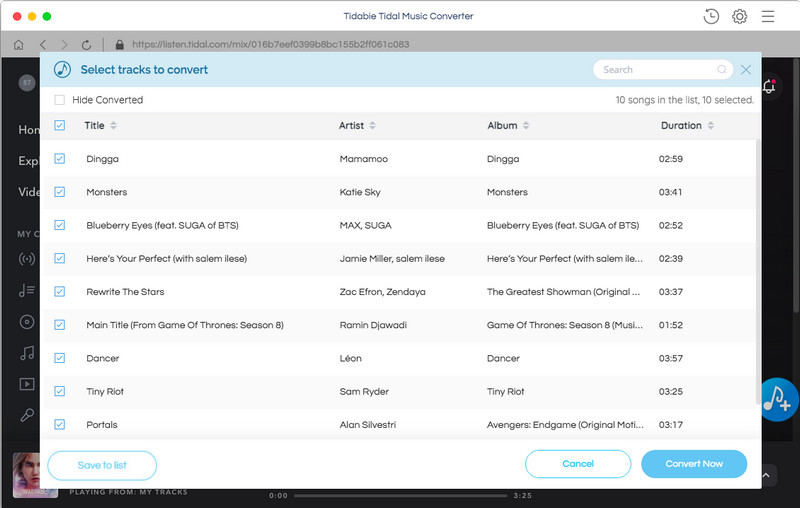Uncheck the Portals track
Screen dimensions: 800x508
click(x=60, y=424)
